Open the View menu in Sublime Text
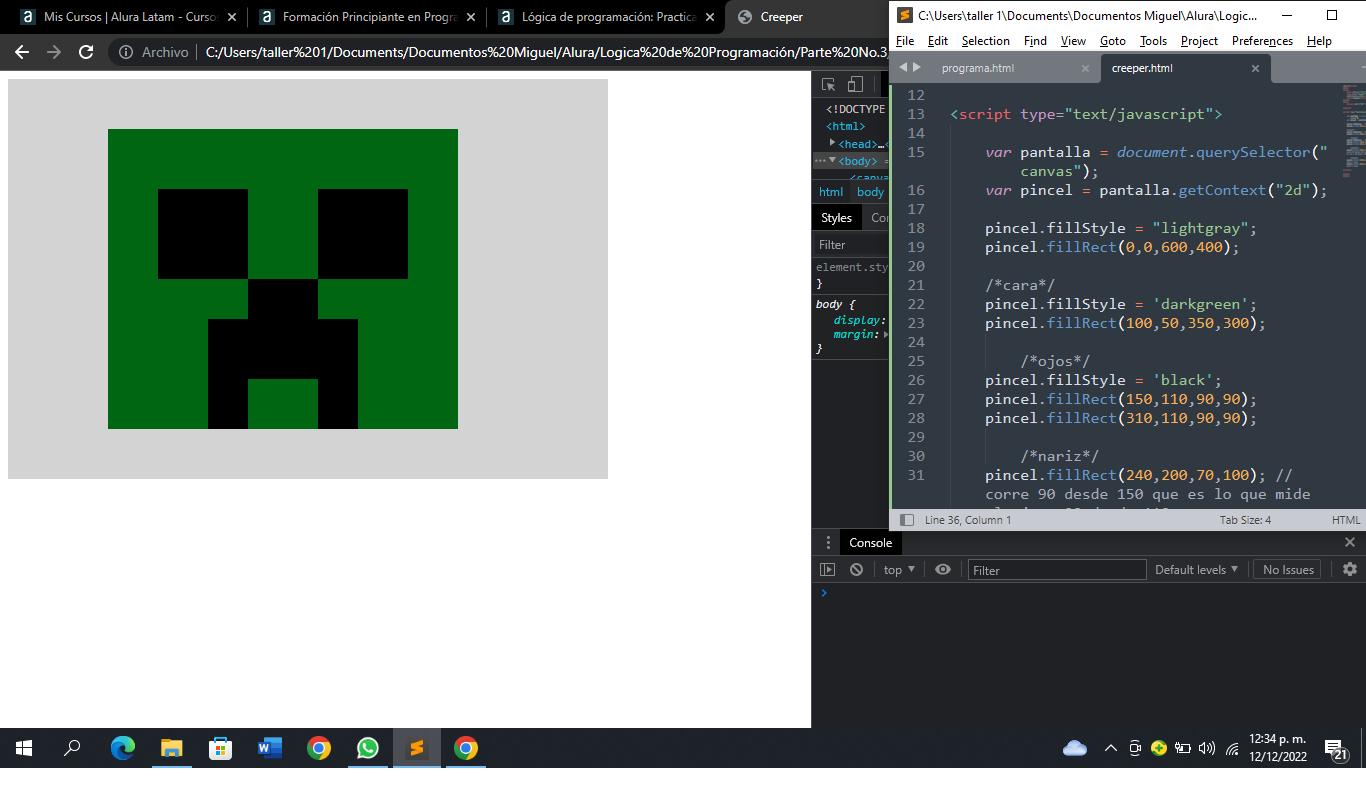This screenshot has height=810, width=1366. (1073, 40)
